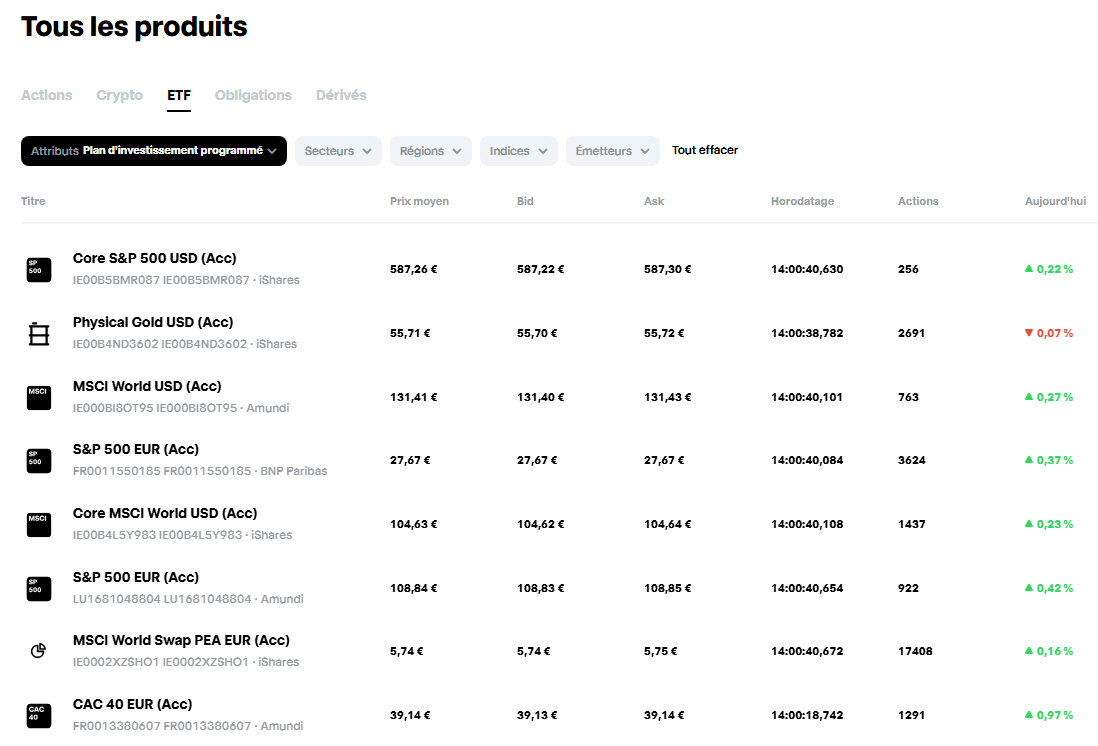Open the Régions filter dropdown
1098x746 pixels.
click(x=430, y=151)
